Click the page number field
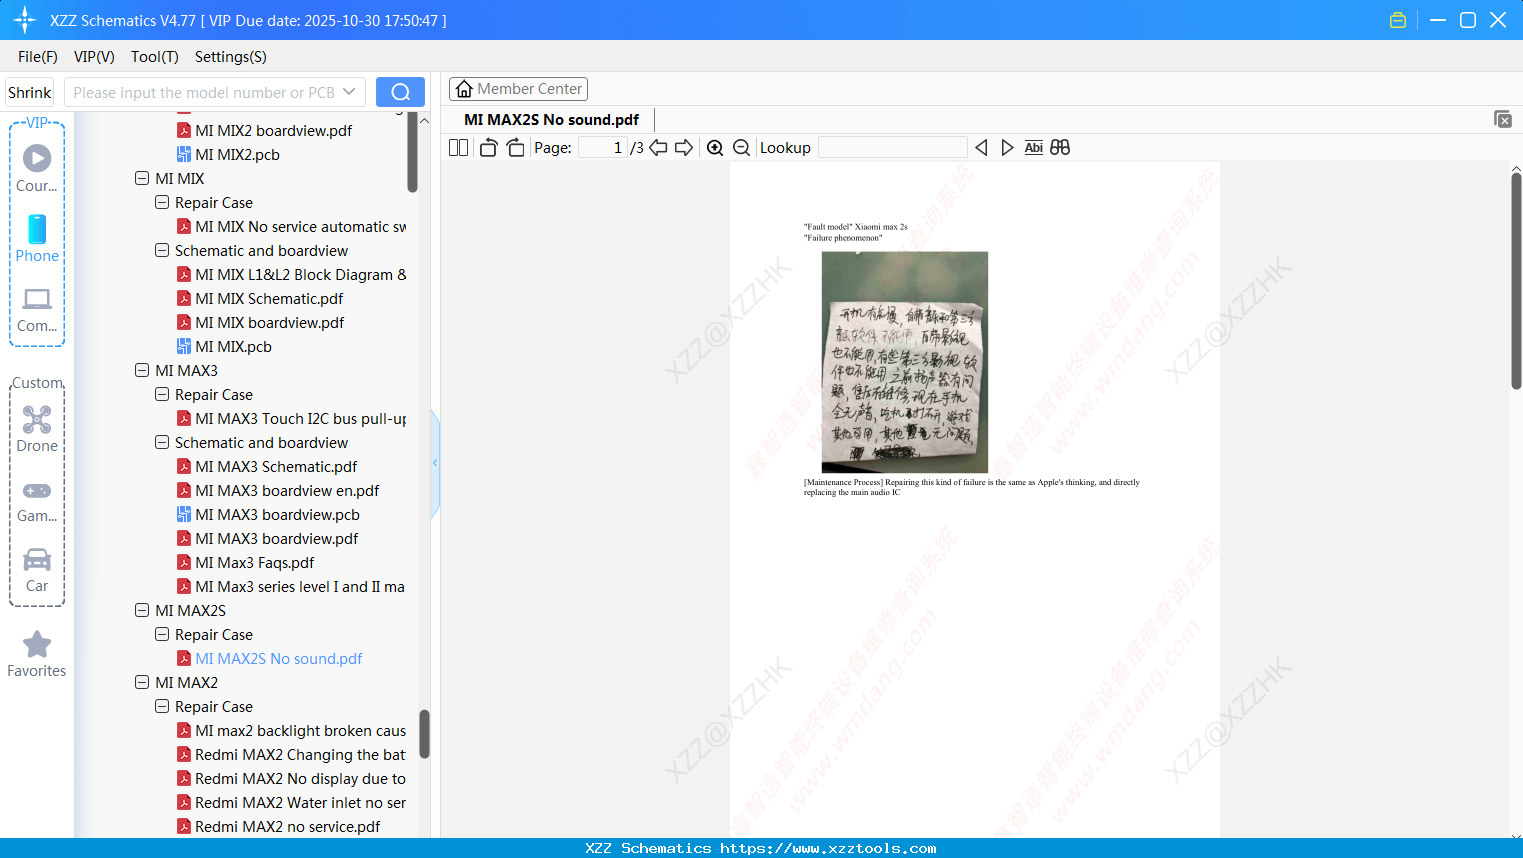This screenshot has height=858, width=1523. coord(603,148)
